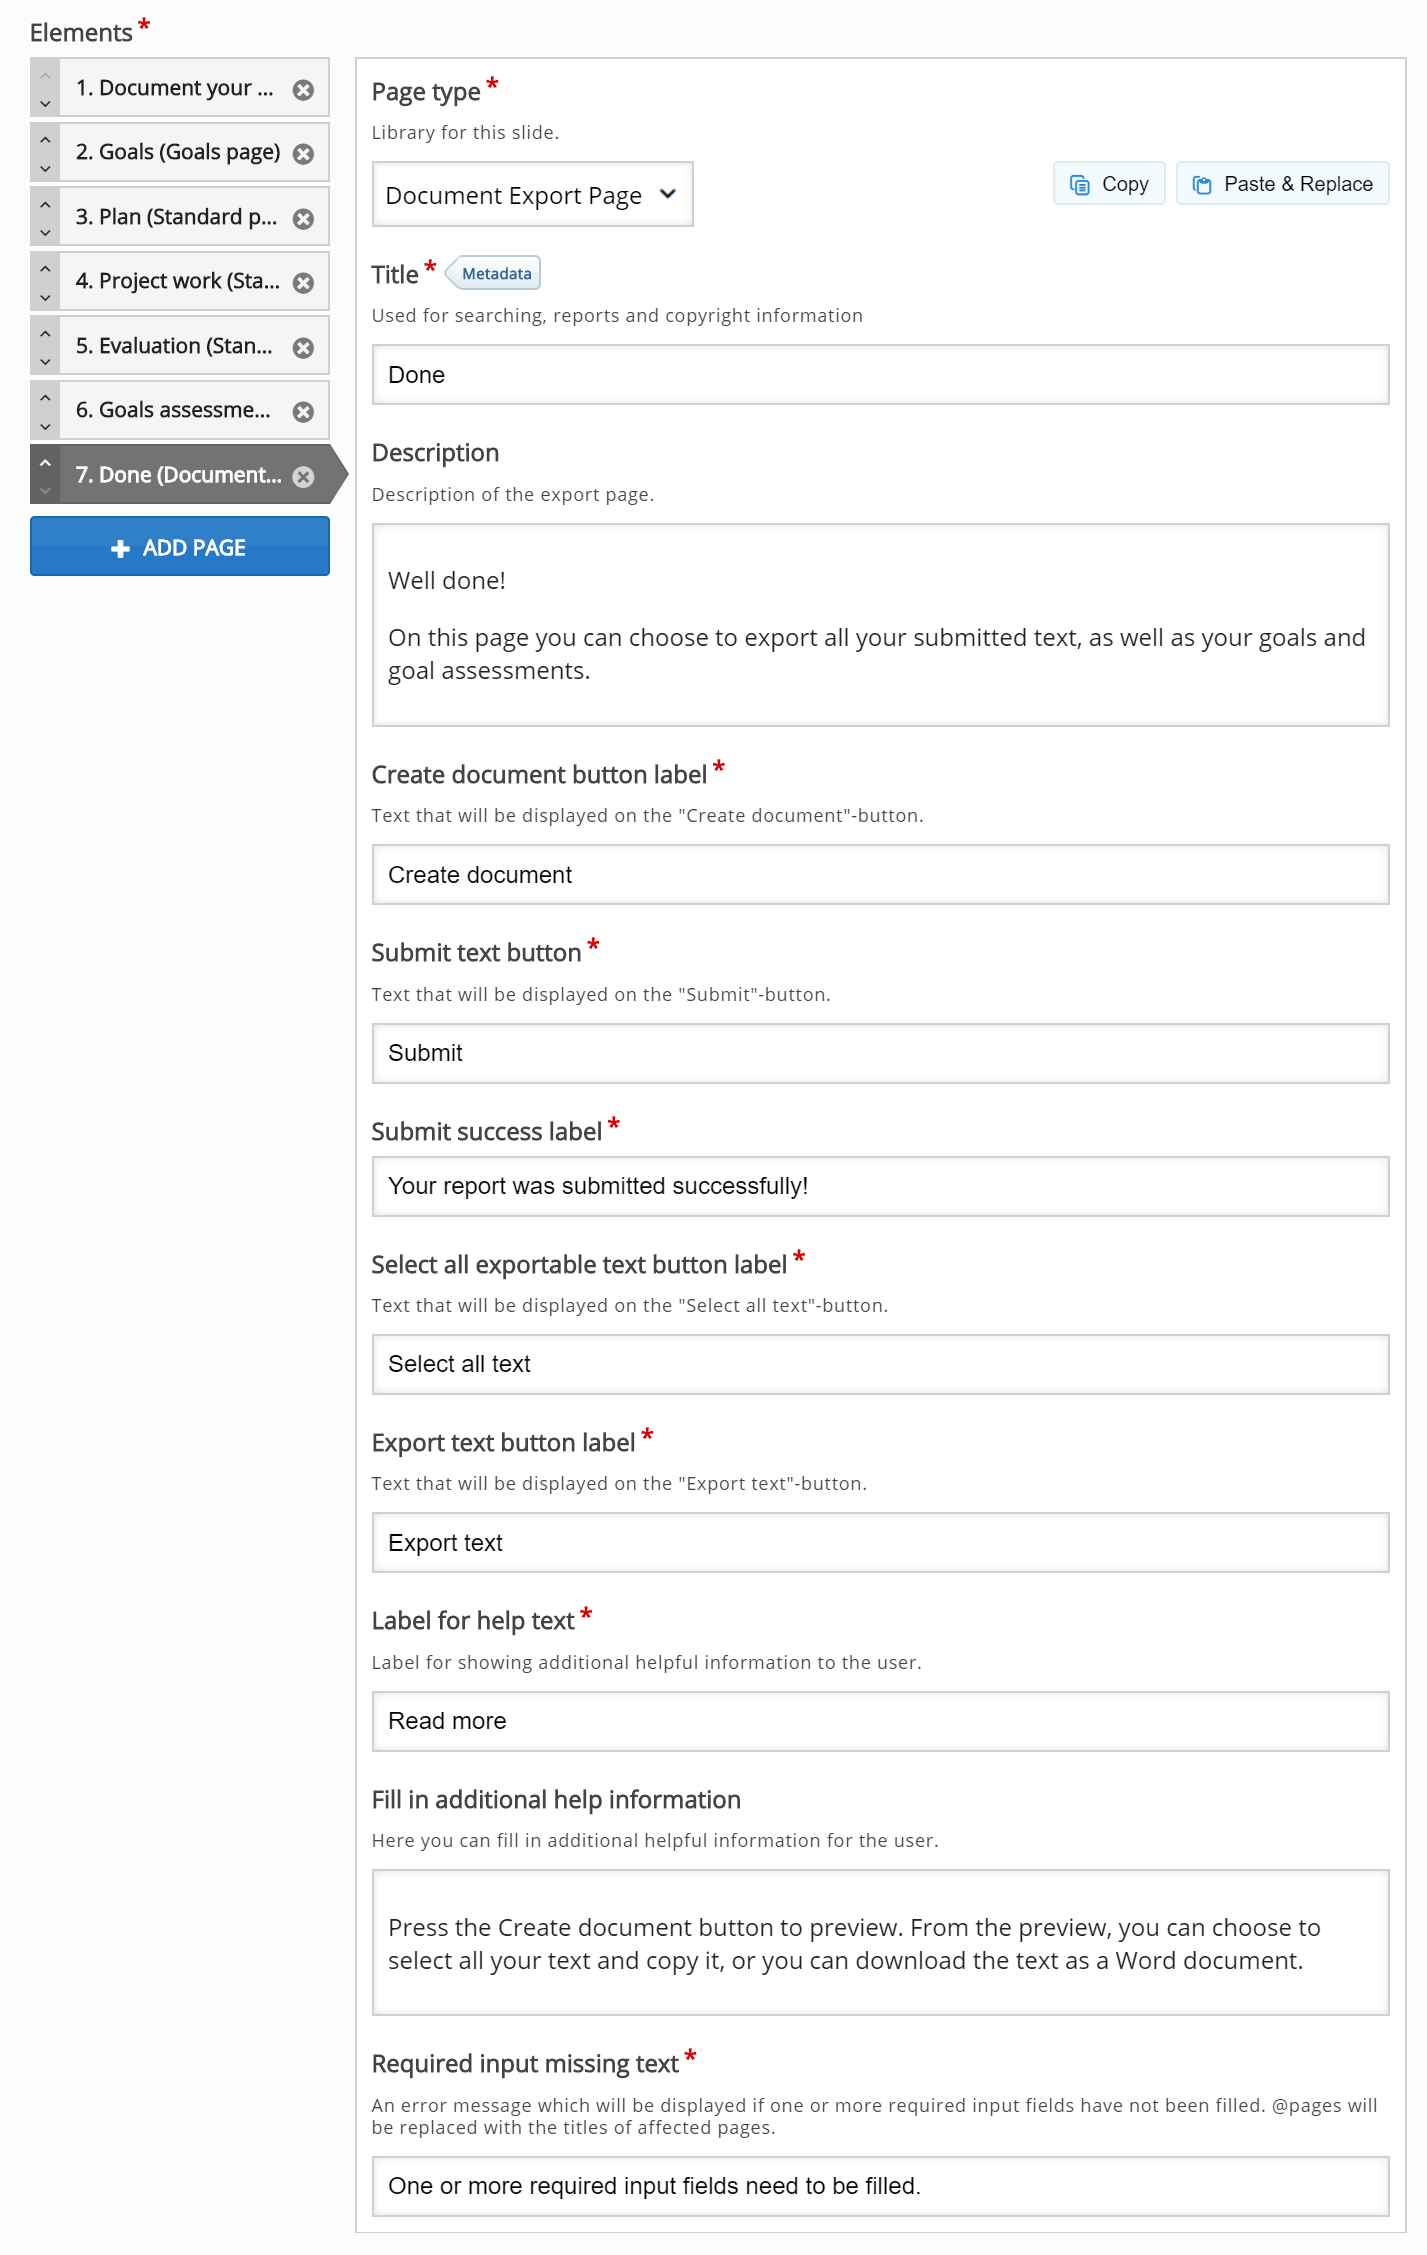
Task: Remove the first Document your page
Action: [303, 89]
